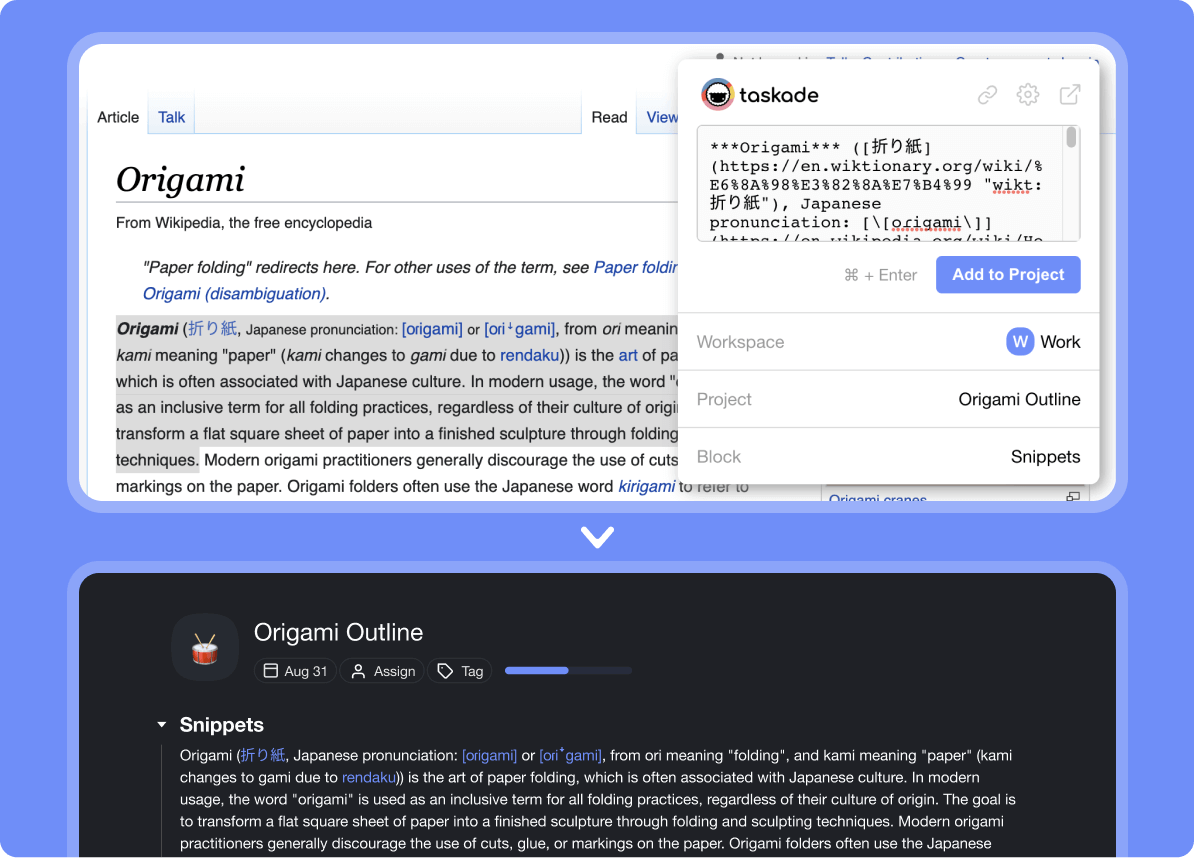The image size is (1194, 858).
Task: Open the kirigami link
Action: pyautogui.click(x=646, y=486)
